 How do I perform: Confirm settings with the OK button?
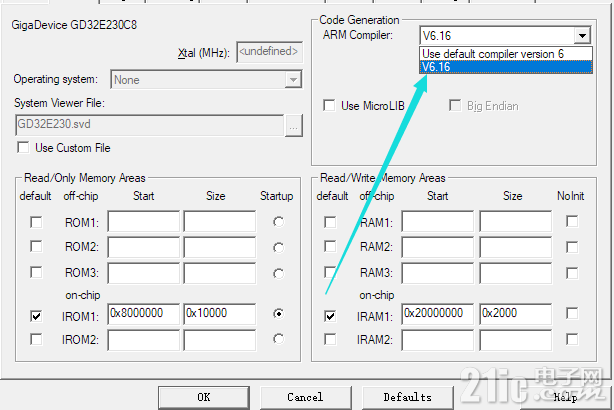coord(204,397)
